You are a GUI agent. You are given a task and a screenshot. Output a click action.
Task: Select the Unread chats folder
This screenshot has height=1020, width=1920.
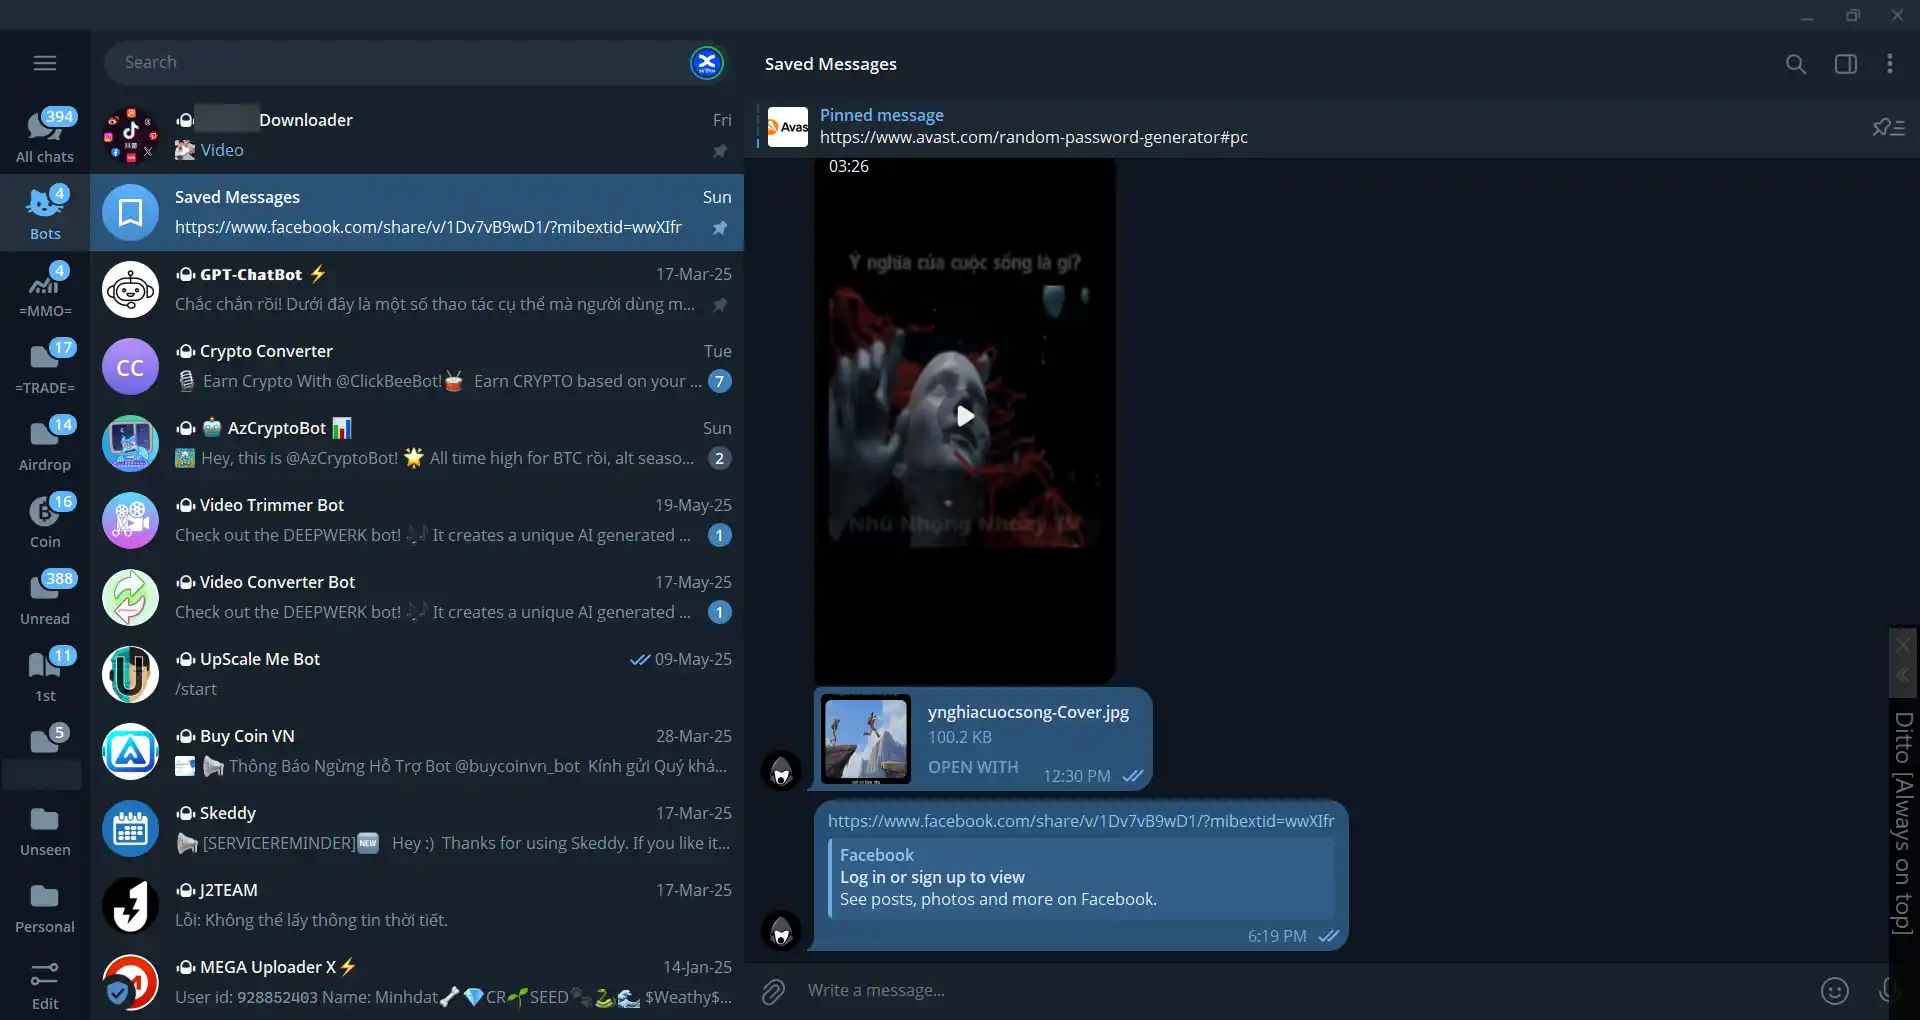45,598
